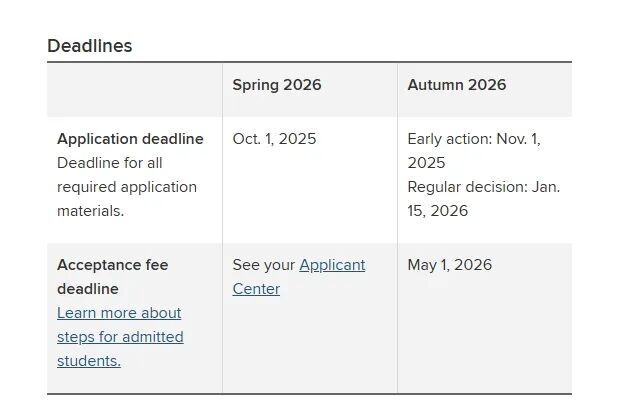Image resolution: width=625 pixels, height=406 pixels.
Task: Click the Early action Nov. 1, 2025 text
Action: click(x=474, y=151)
